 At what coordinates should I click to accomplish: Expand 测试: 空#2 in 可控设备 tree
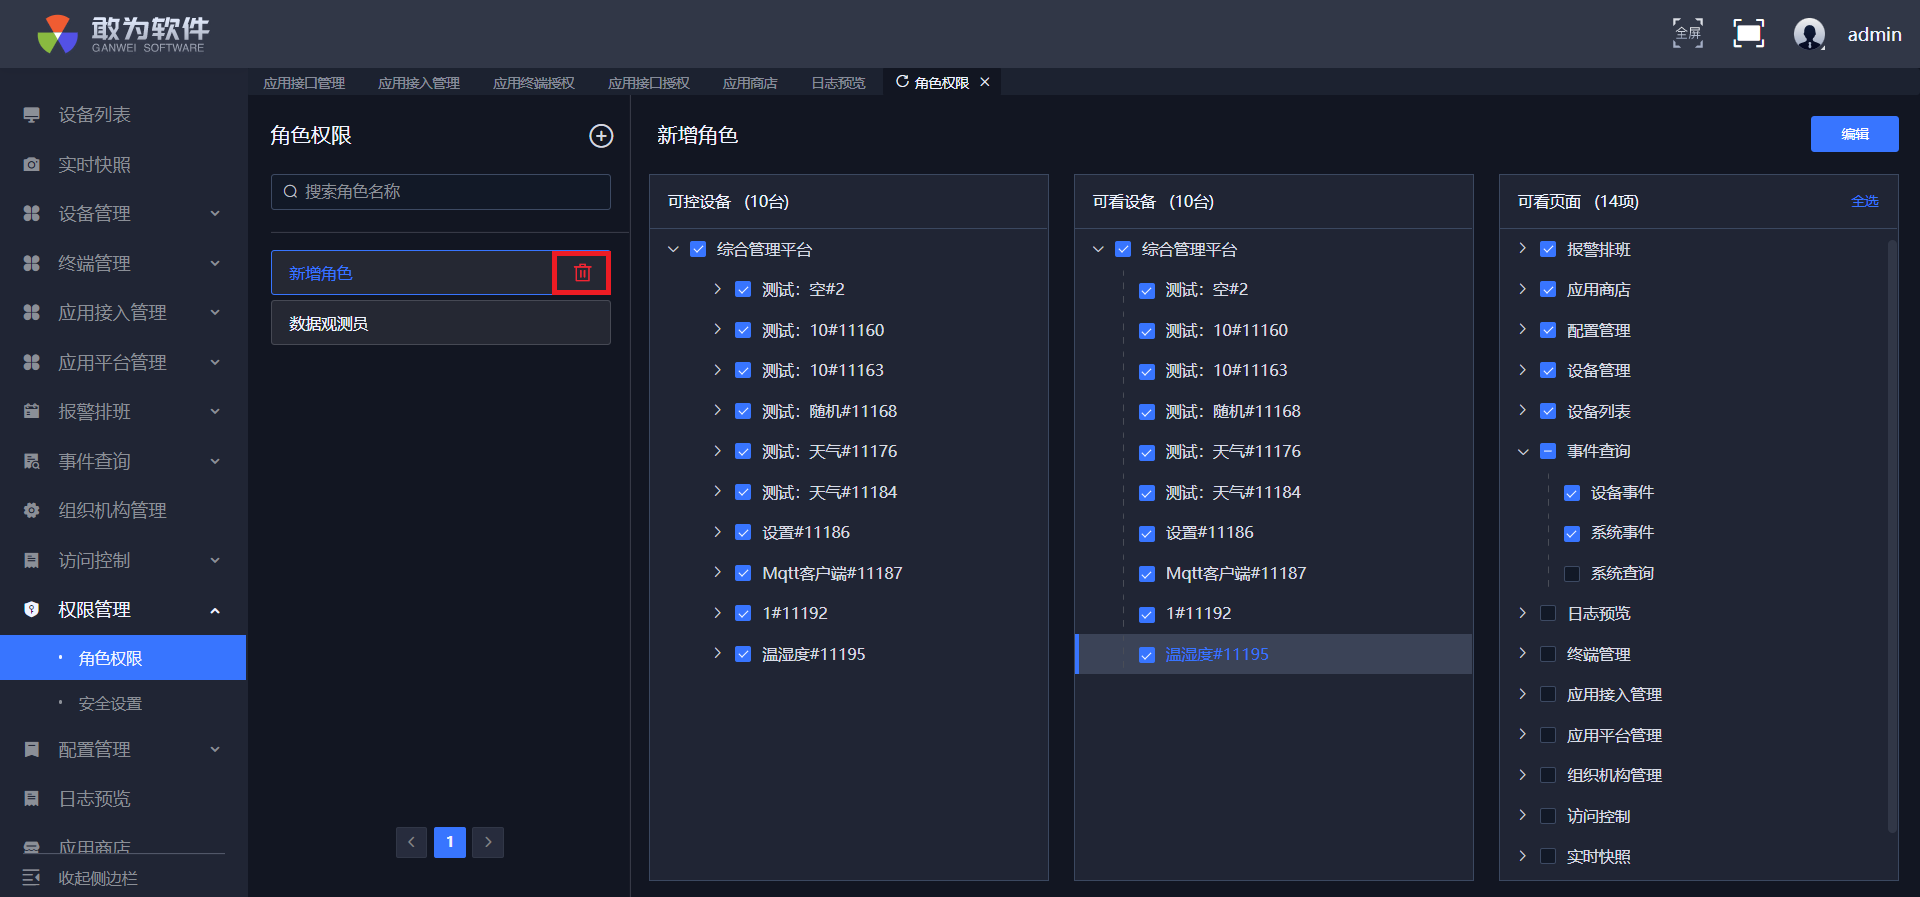[x=717, y=289]
